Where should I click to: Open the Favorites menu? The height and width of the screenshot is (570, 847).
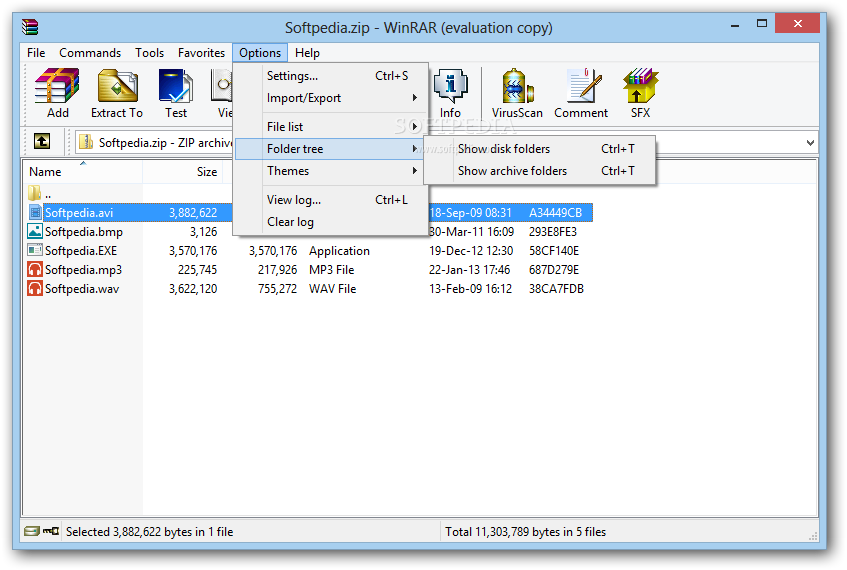[201, 52]
